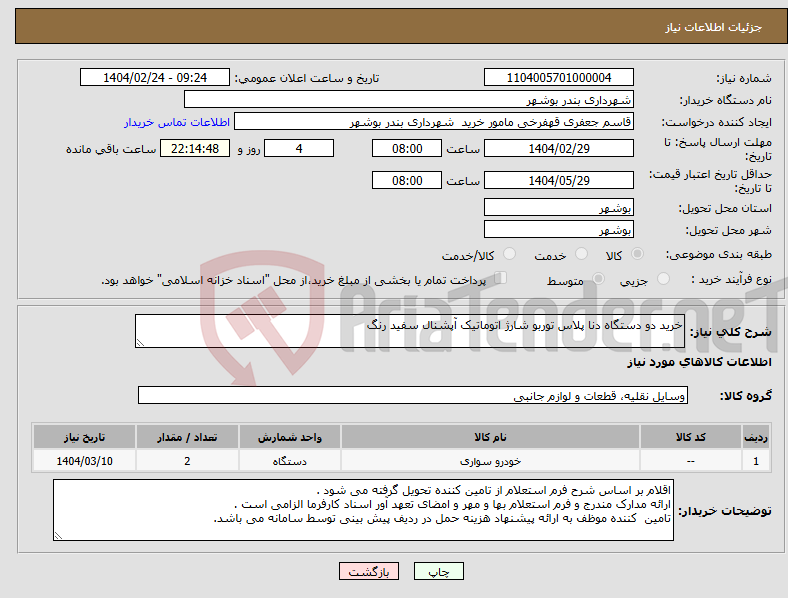Viewport: 788px width, 598px height.
Task: Click the واحد شمارش column header
Action: point(290,437)
